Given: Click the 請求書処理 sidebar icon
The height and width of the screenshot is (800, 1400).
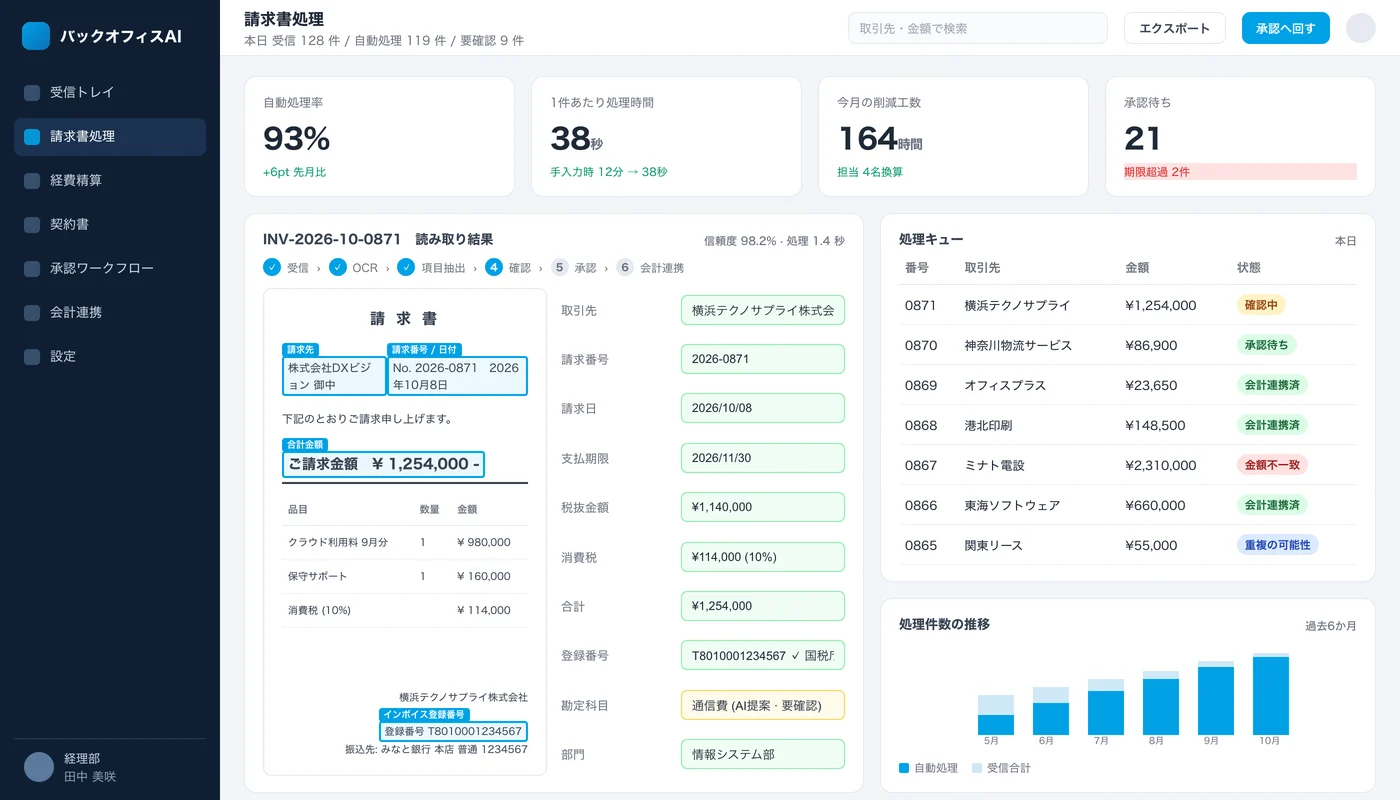Looking at the screenshot, I should click(32, 137).
